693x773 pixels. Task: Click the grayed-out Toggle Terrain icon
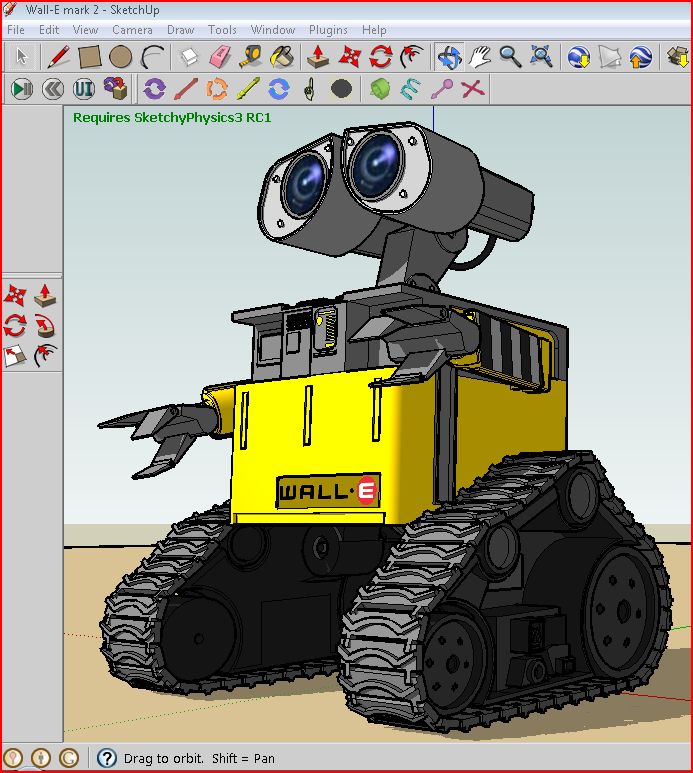(610, 56)
